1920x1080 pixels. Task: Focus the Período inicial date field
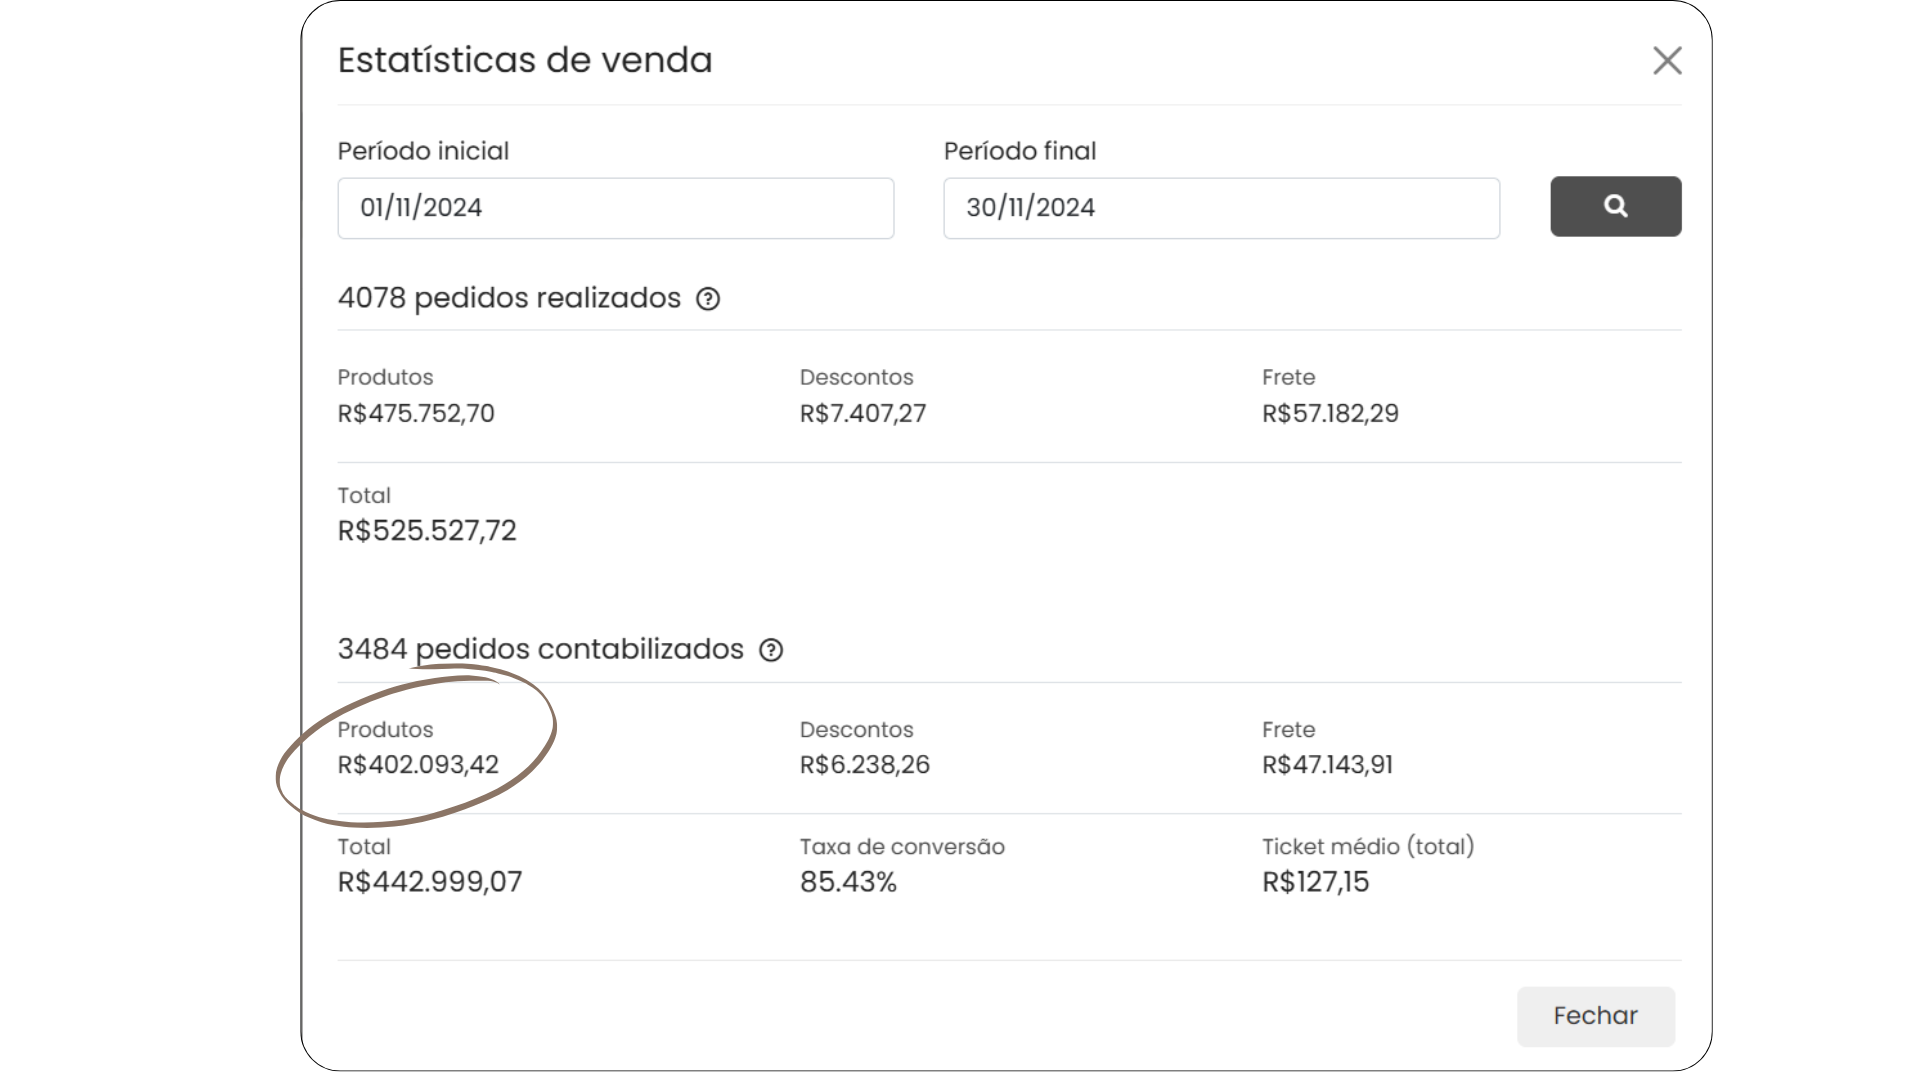tap(615, 208)
